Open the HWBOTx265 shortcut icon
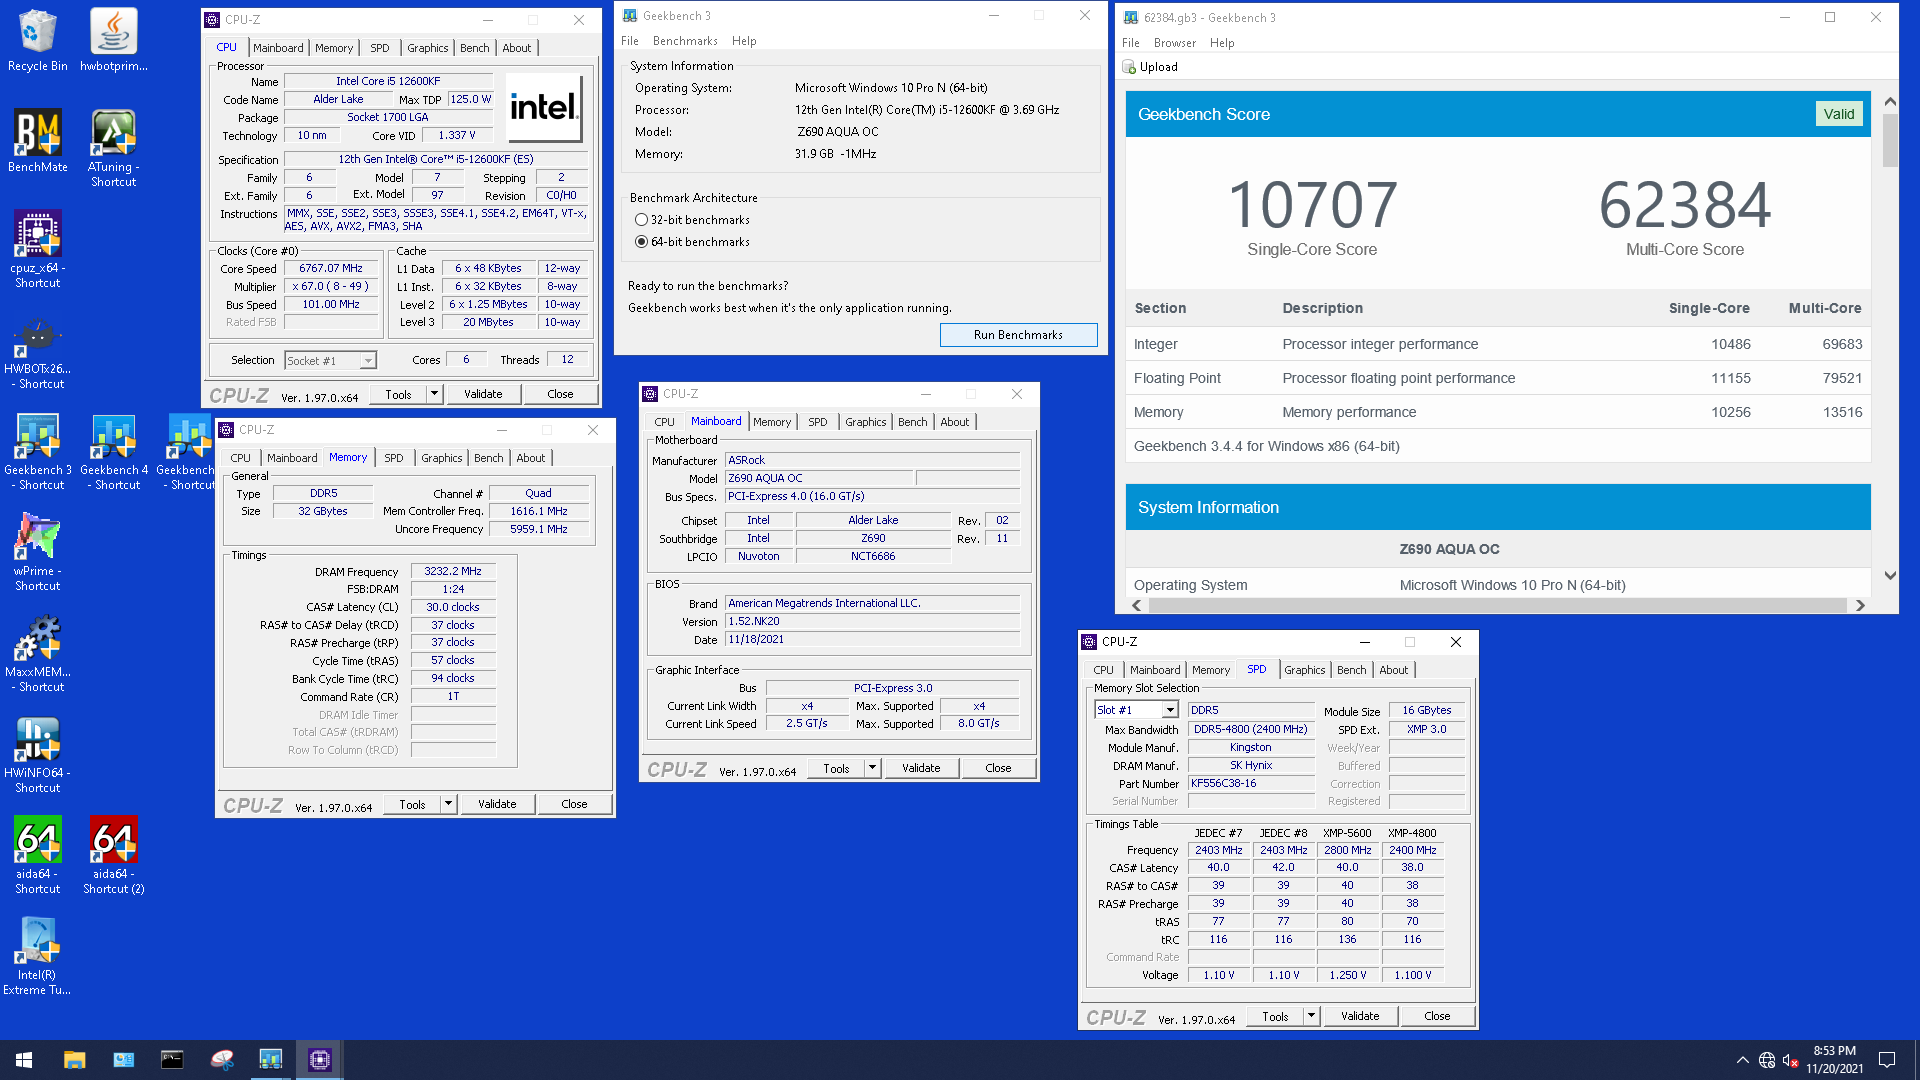The height and width of the screenshot is (1080, 1920). click(38, 351)
